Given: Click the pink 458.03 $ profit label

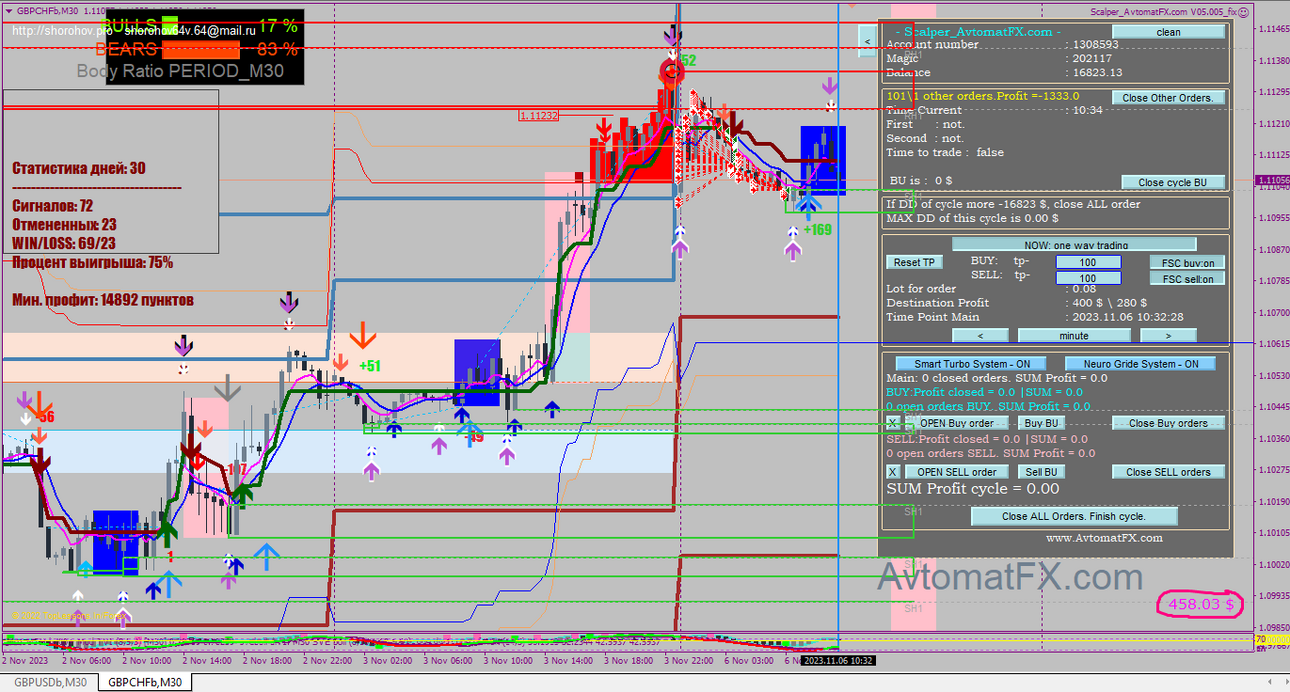Looking at the screenshot, I should click(1200, 603).
